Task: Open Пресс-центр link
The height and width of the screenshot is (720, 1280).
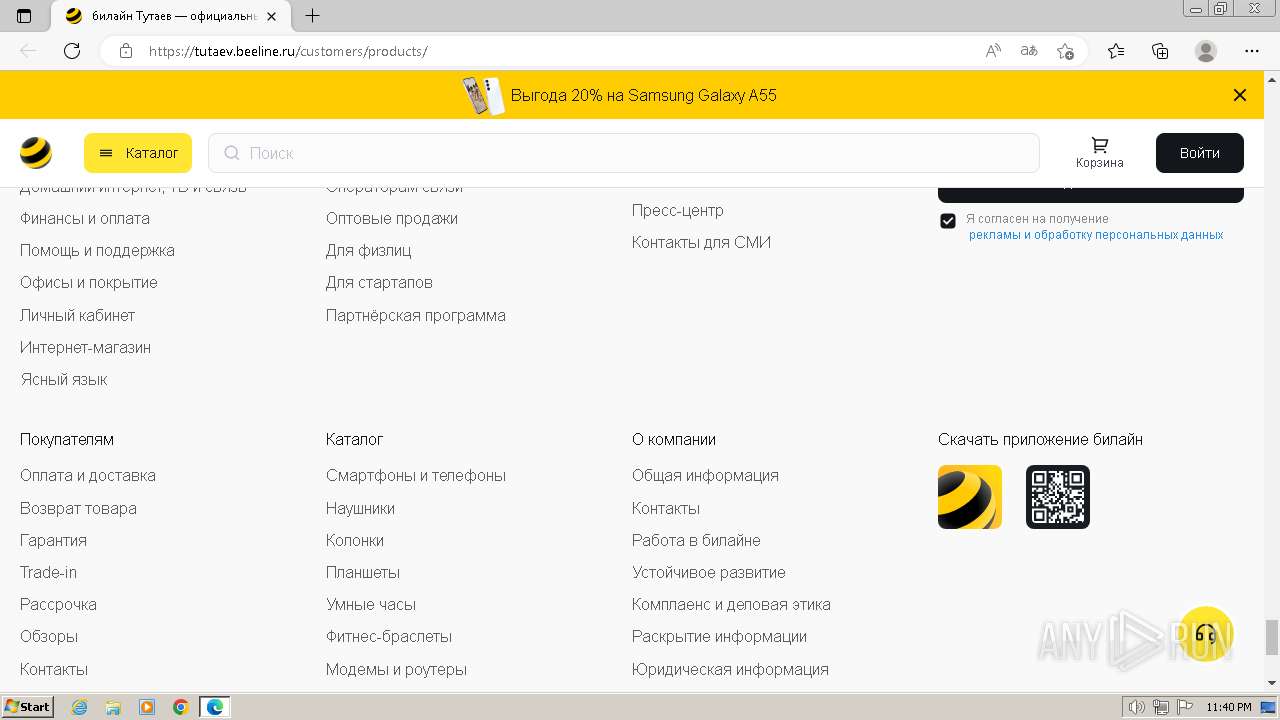Action: [678, 210]
